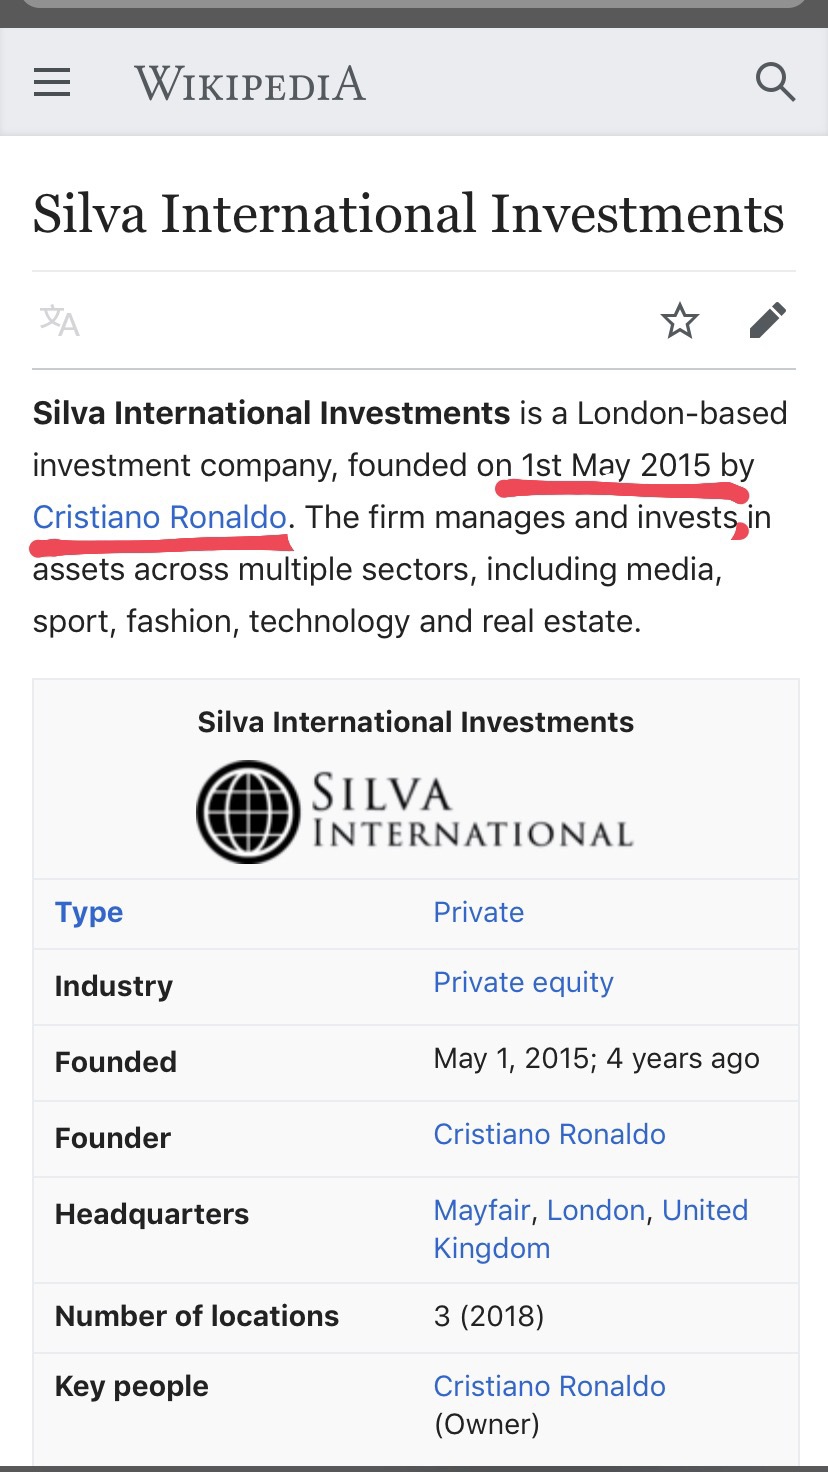The image size is (828, 1472).
Task: Open the Private equity link
Action: 524,983
